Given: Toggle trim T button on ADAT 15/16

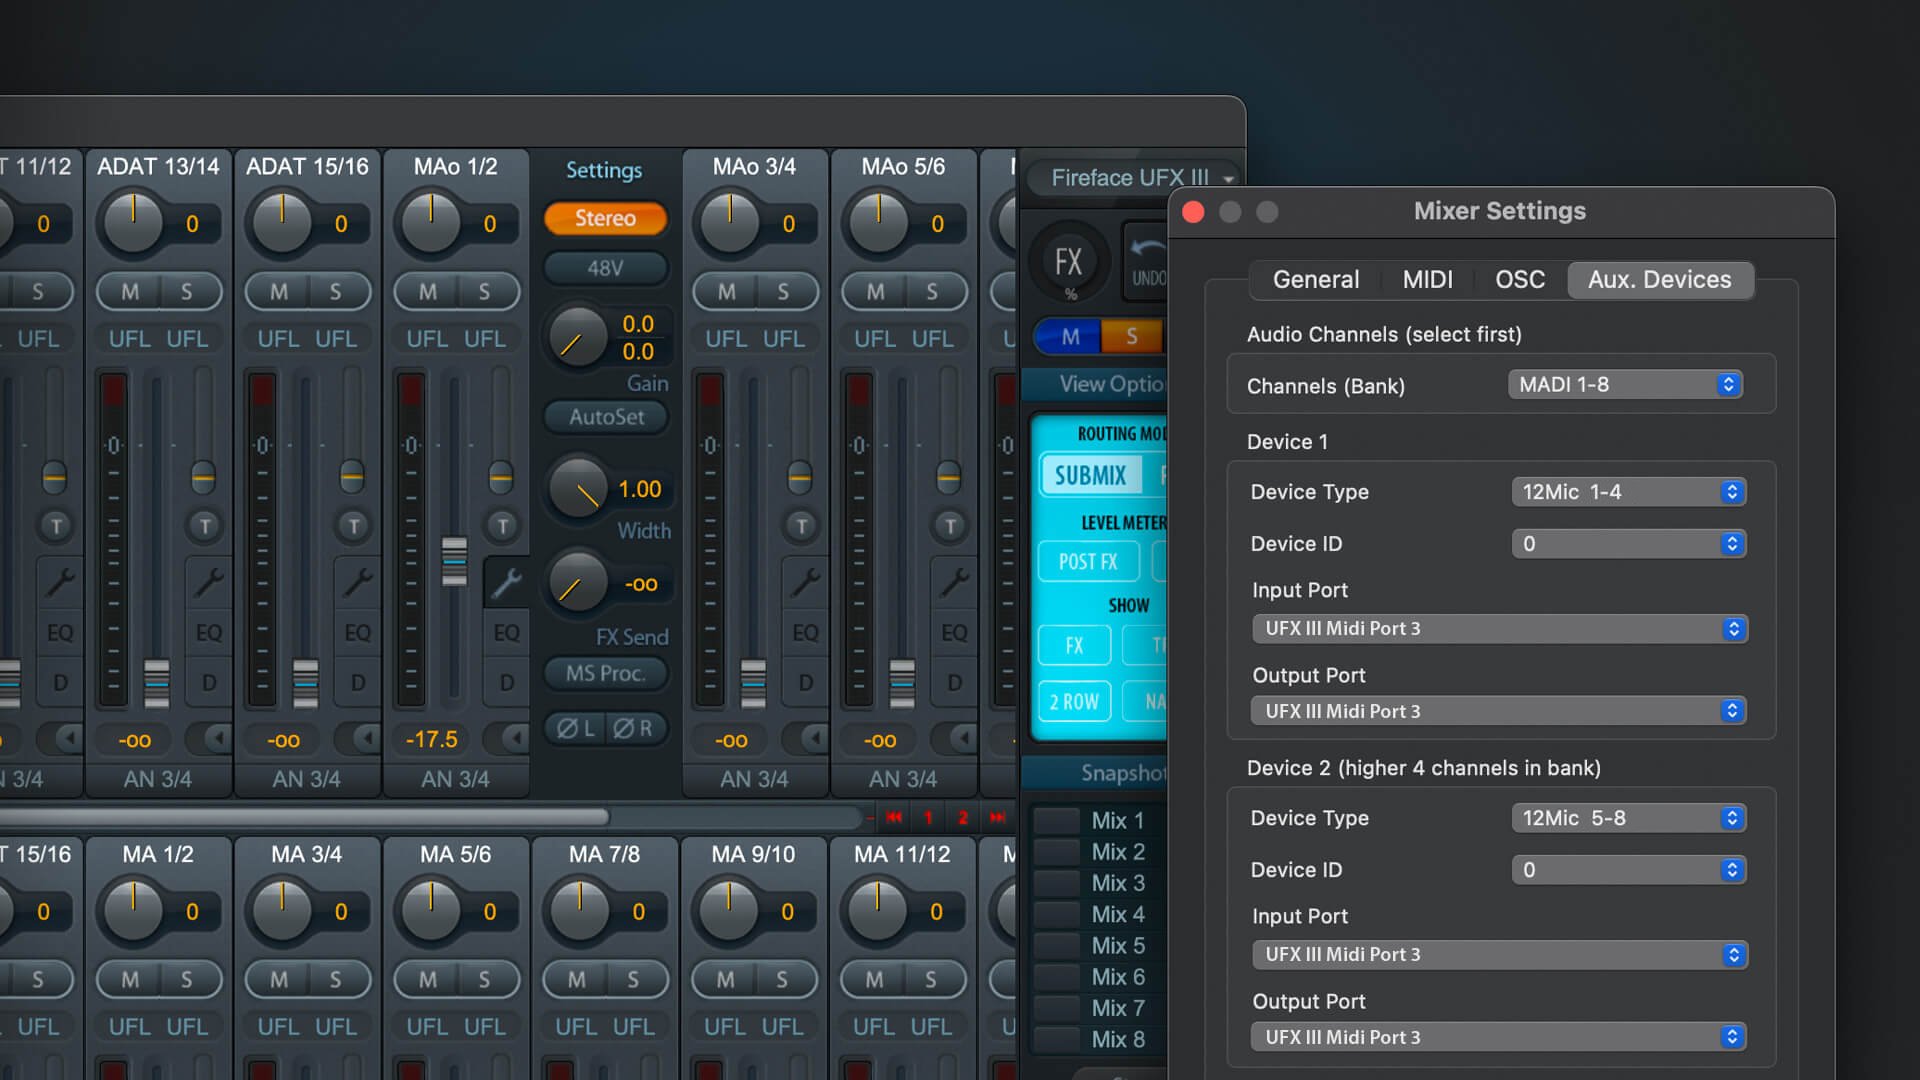Looking at the screenshot, I should 353,526.
